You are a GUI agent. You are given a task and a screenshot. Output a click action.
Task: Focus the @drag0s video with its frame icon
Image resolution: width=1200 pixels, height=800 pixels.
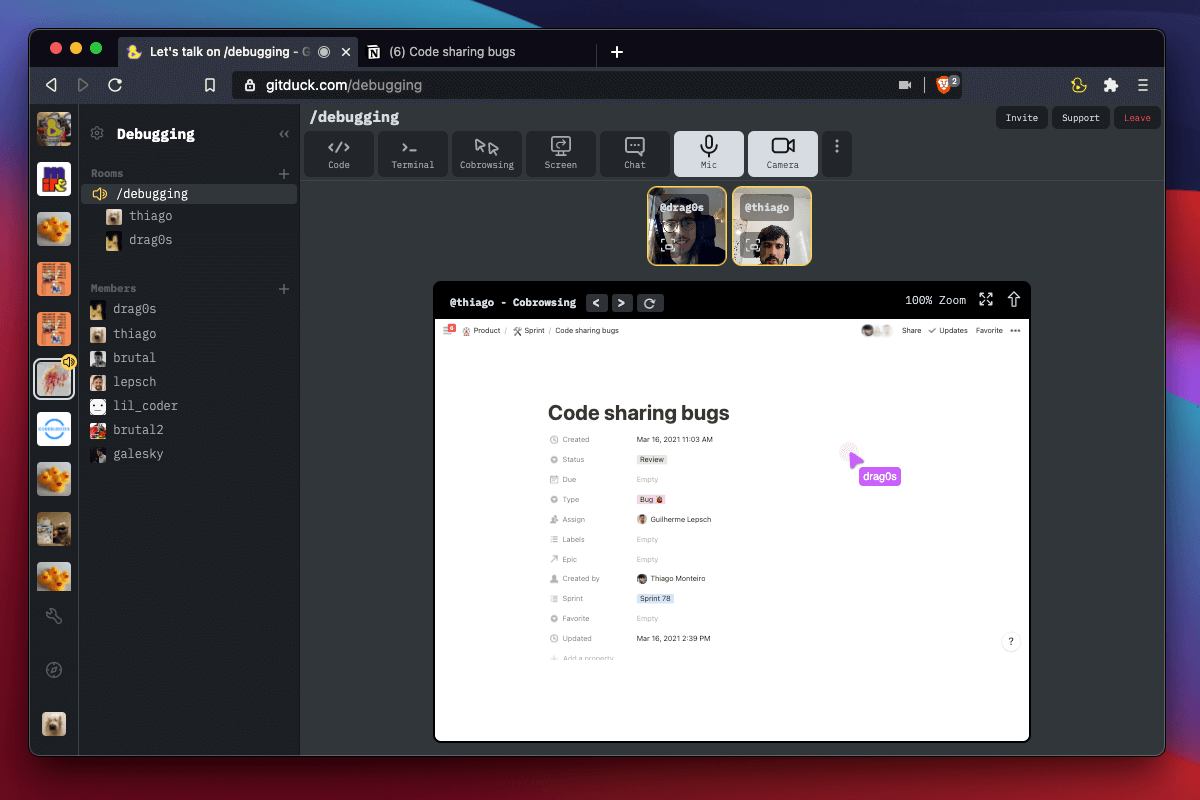pyautogui.click(x=668, y=245)
